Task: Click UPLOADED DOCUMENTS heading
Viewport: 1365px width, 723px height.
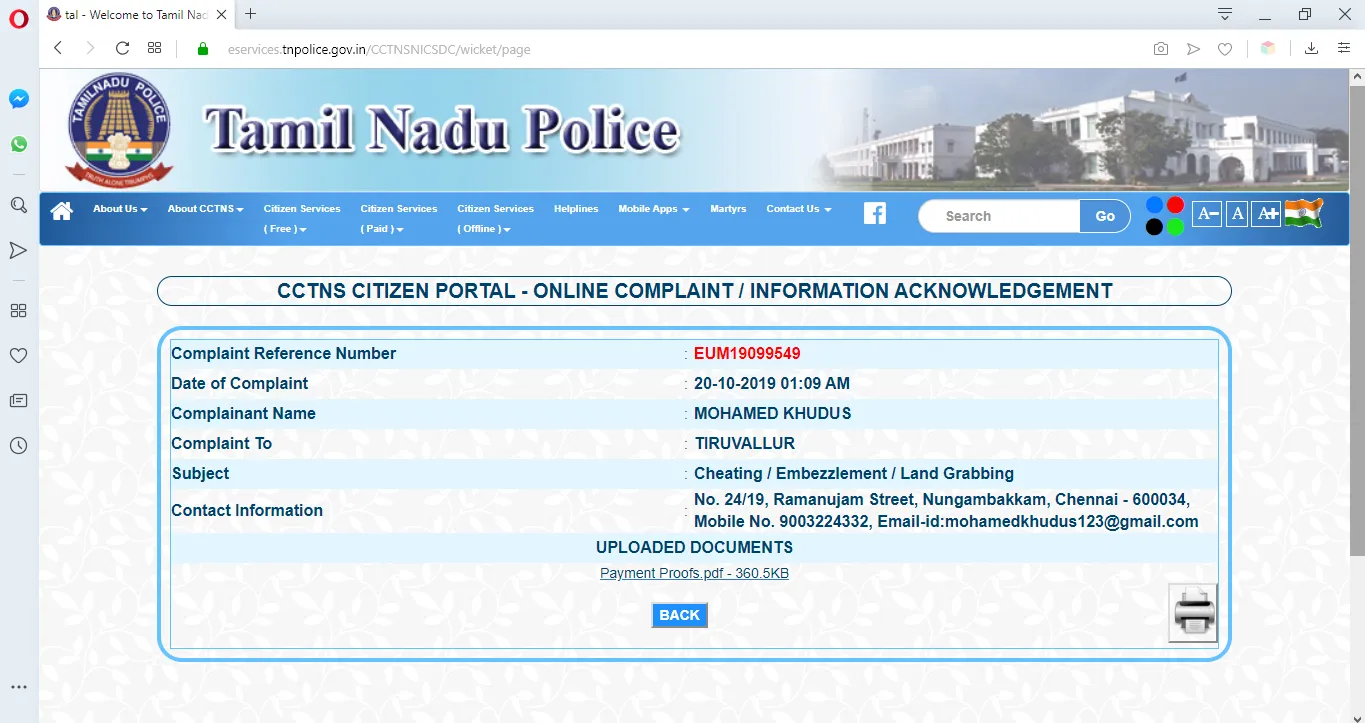Action: pyautogui.click(x=694, y=547)
